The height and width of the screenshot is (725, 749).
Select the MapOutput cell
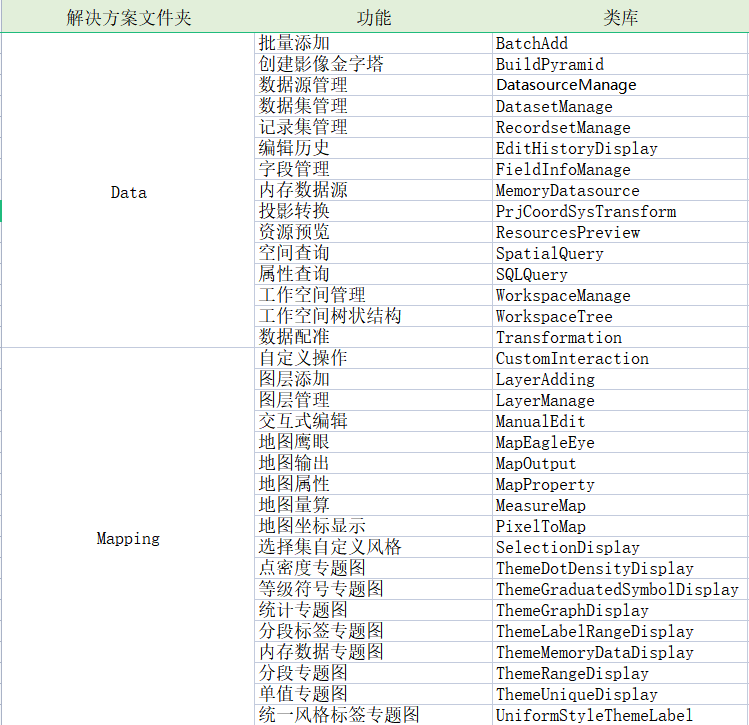click(x=620, y=464)
